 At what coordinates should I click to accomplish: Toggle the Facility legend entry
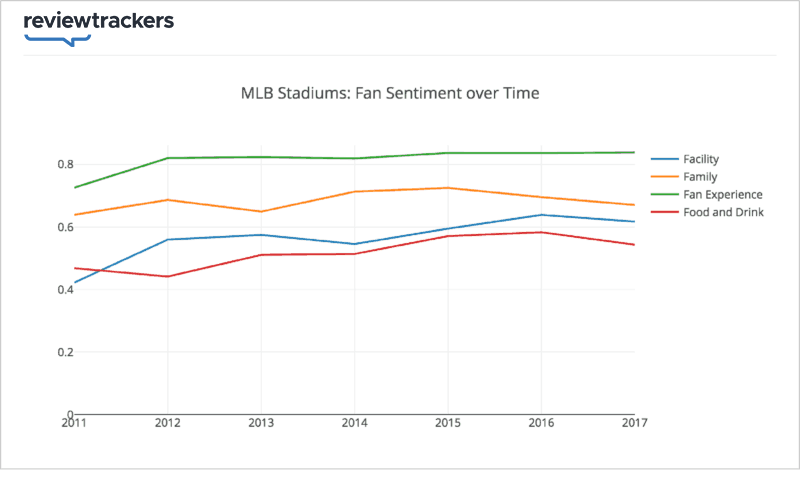coord(700,159)
